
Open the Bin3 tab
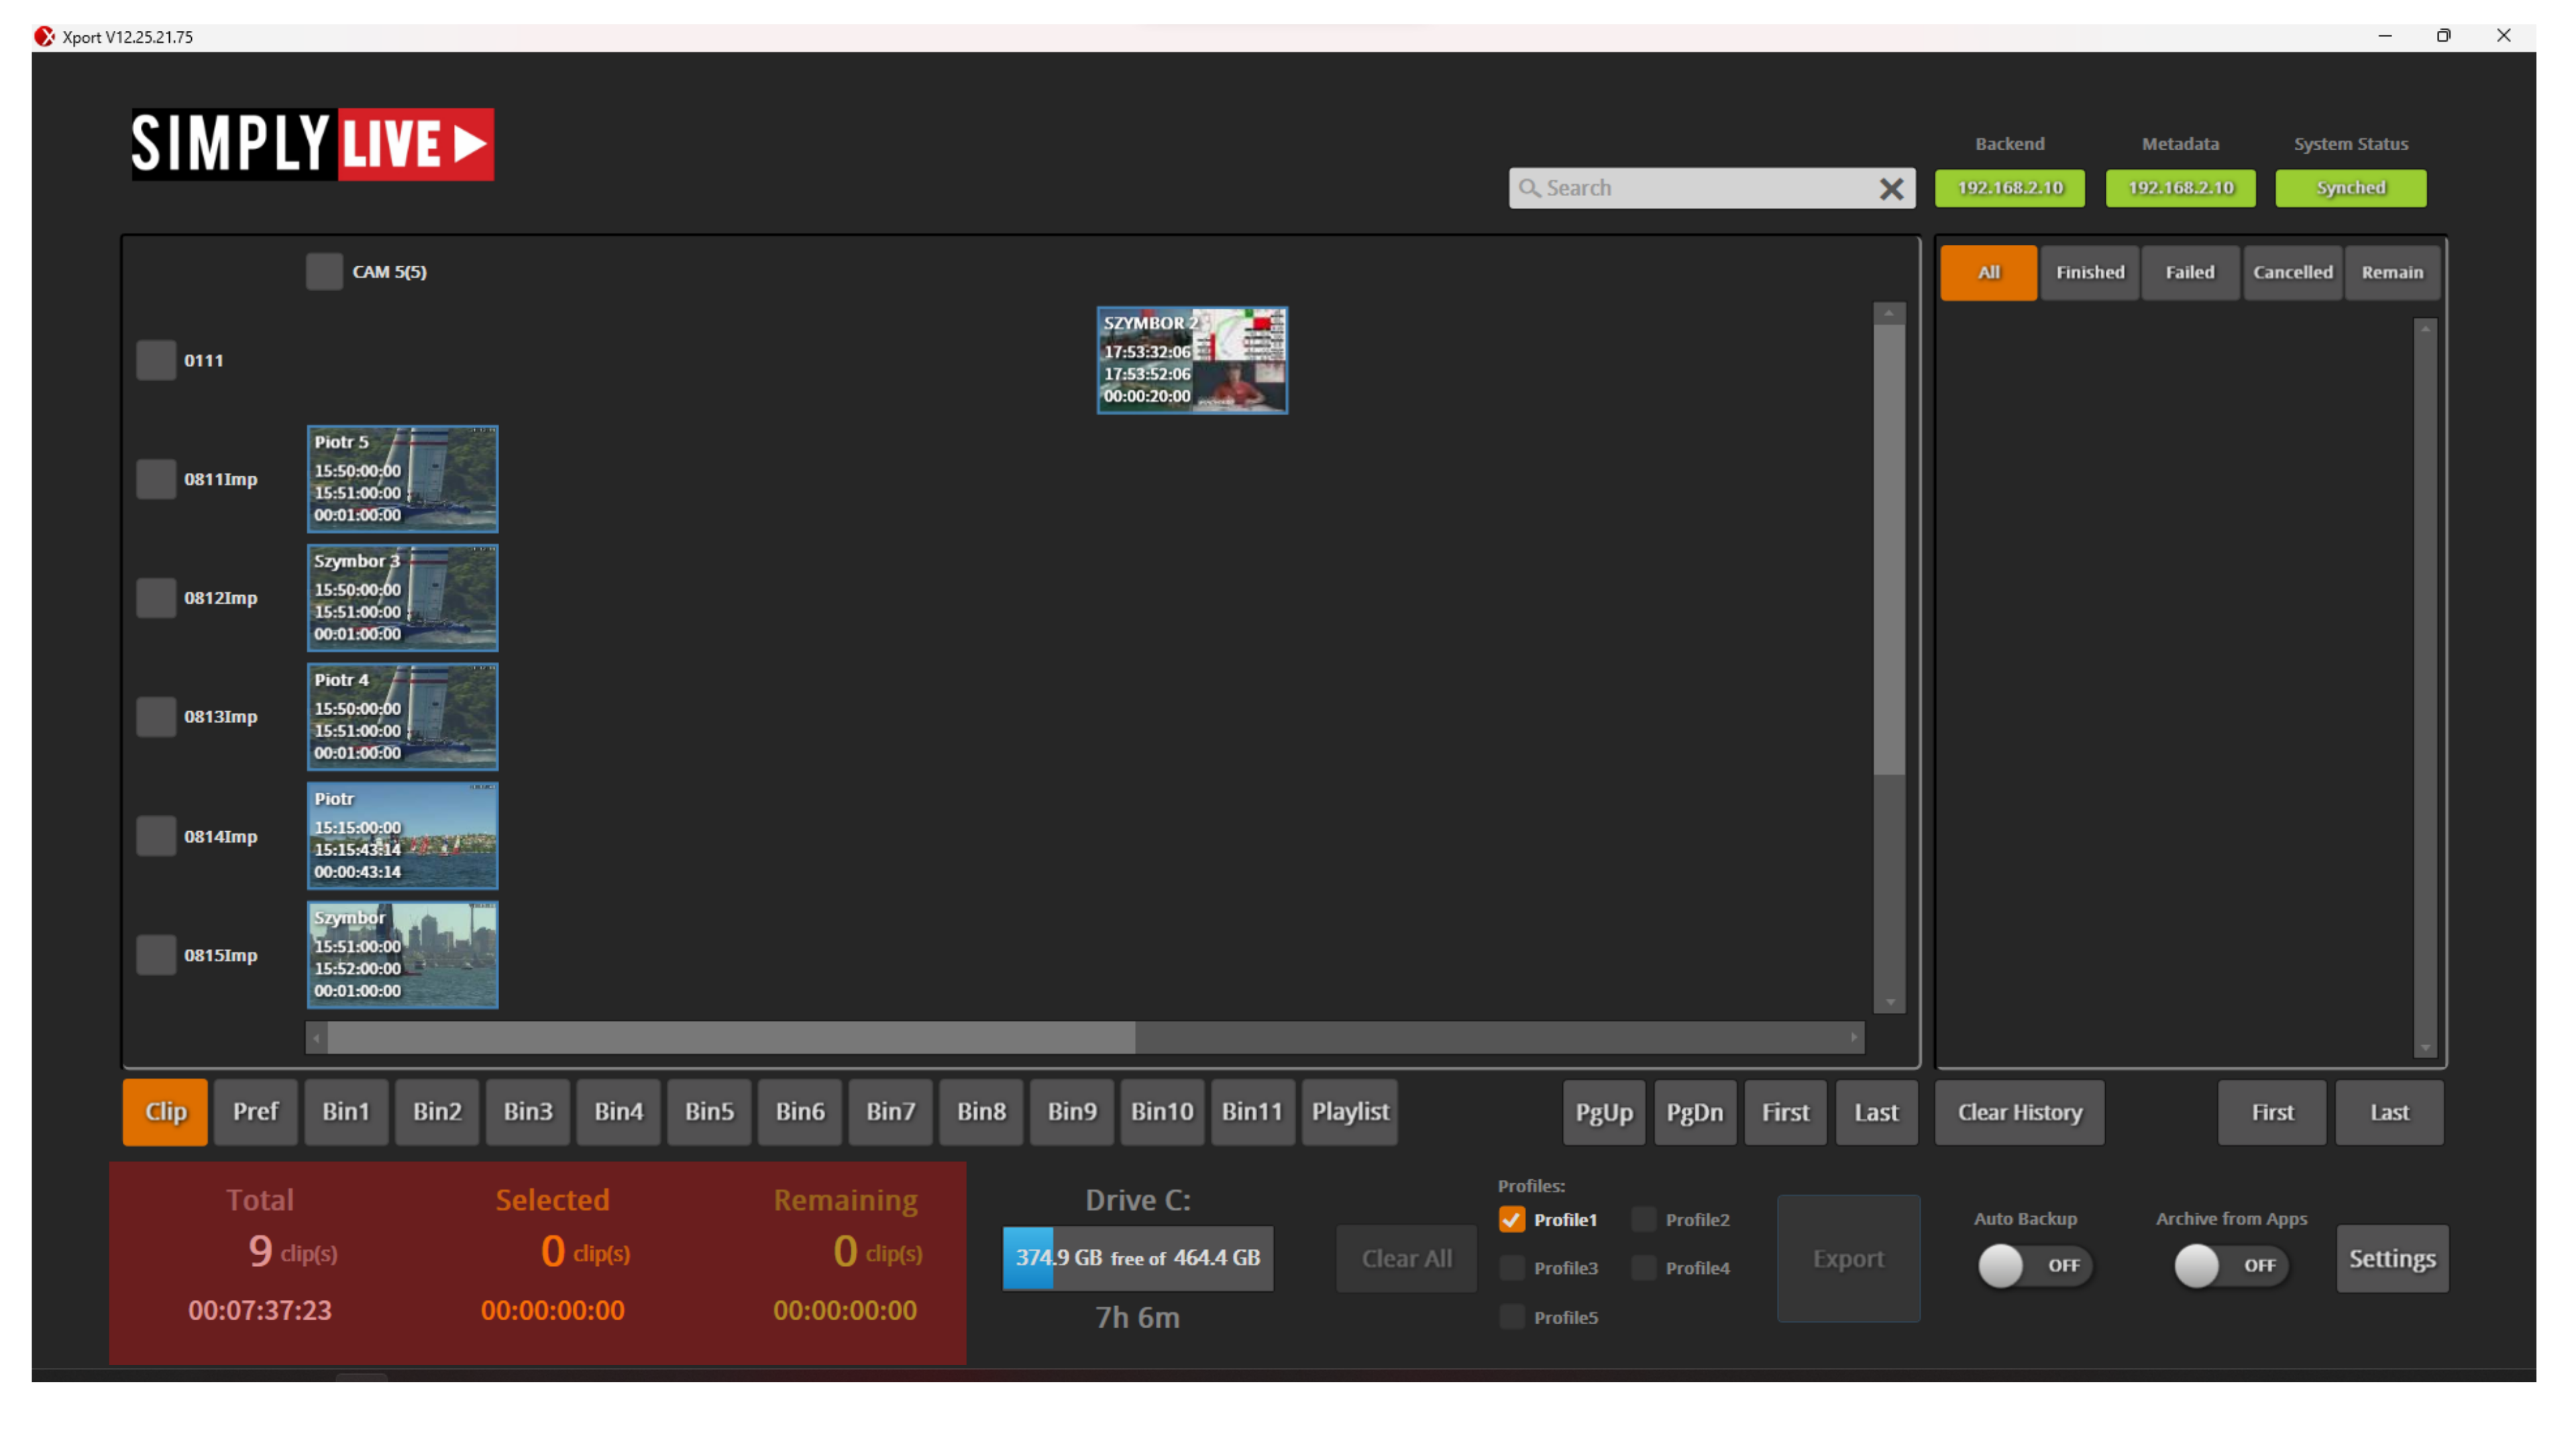527,1111
